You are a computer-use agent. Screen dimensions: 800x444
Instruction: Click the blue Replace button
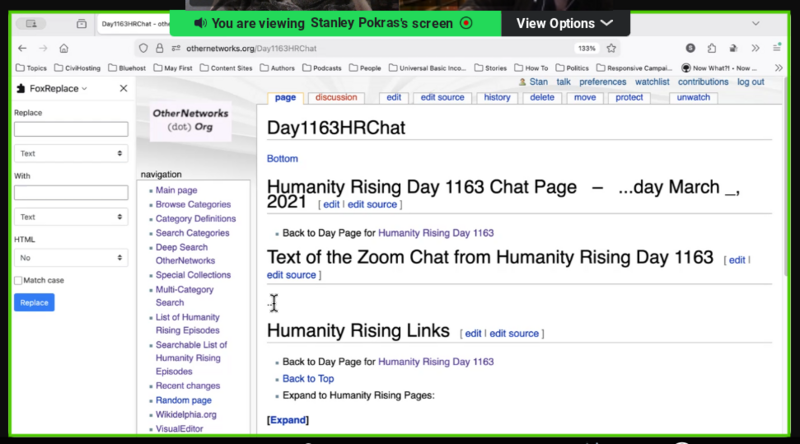click(34, 303)
